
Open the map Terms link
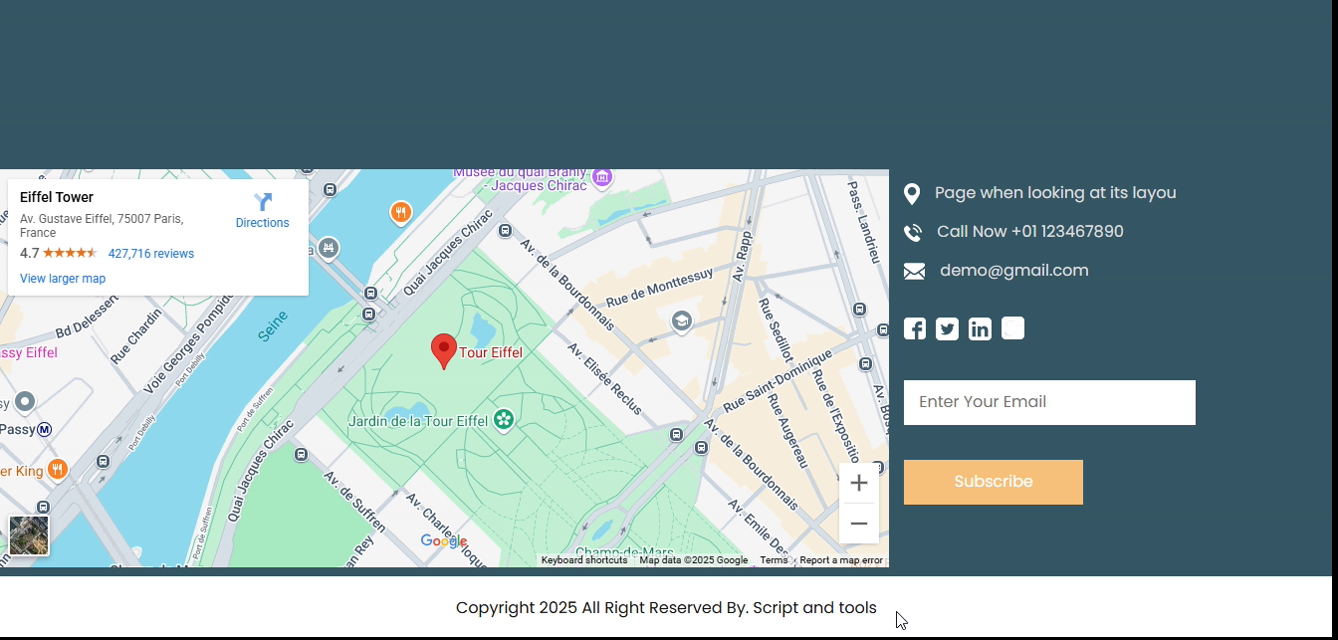774,560
